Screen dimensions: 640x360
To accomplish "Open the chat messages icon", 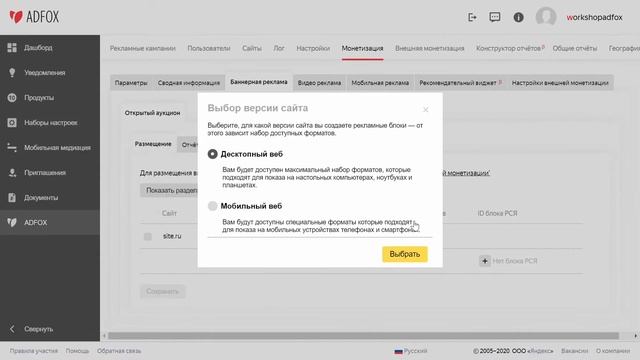I will pos(495,17).
